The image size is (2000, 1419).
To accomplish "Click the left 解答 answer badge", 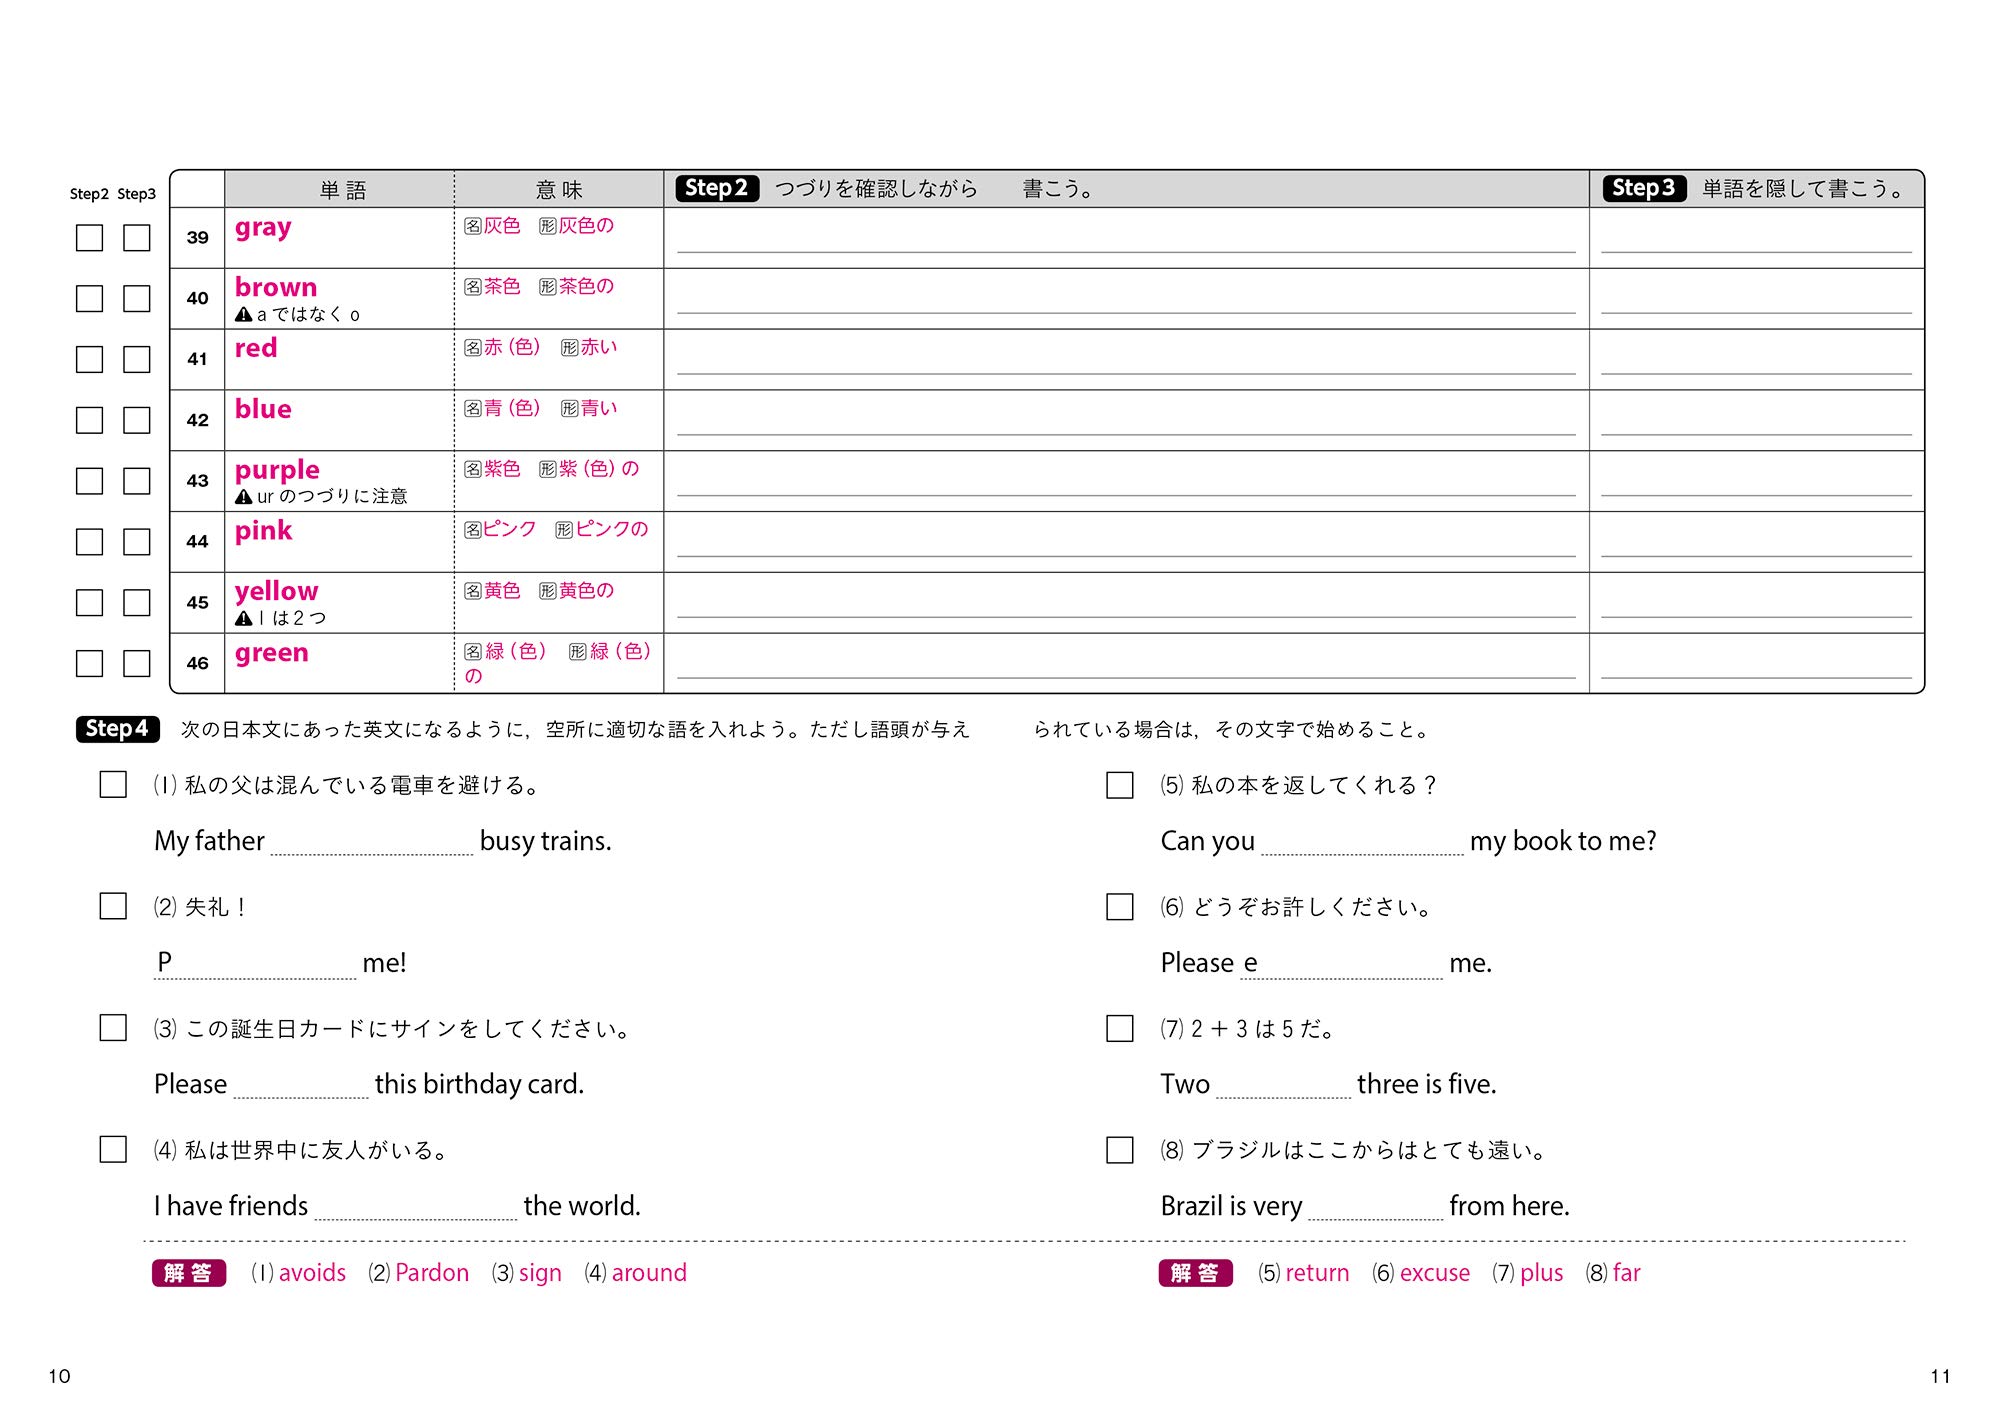I will click(188, 1273).
